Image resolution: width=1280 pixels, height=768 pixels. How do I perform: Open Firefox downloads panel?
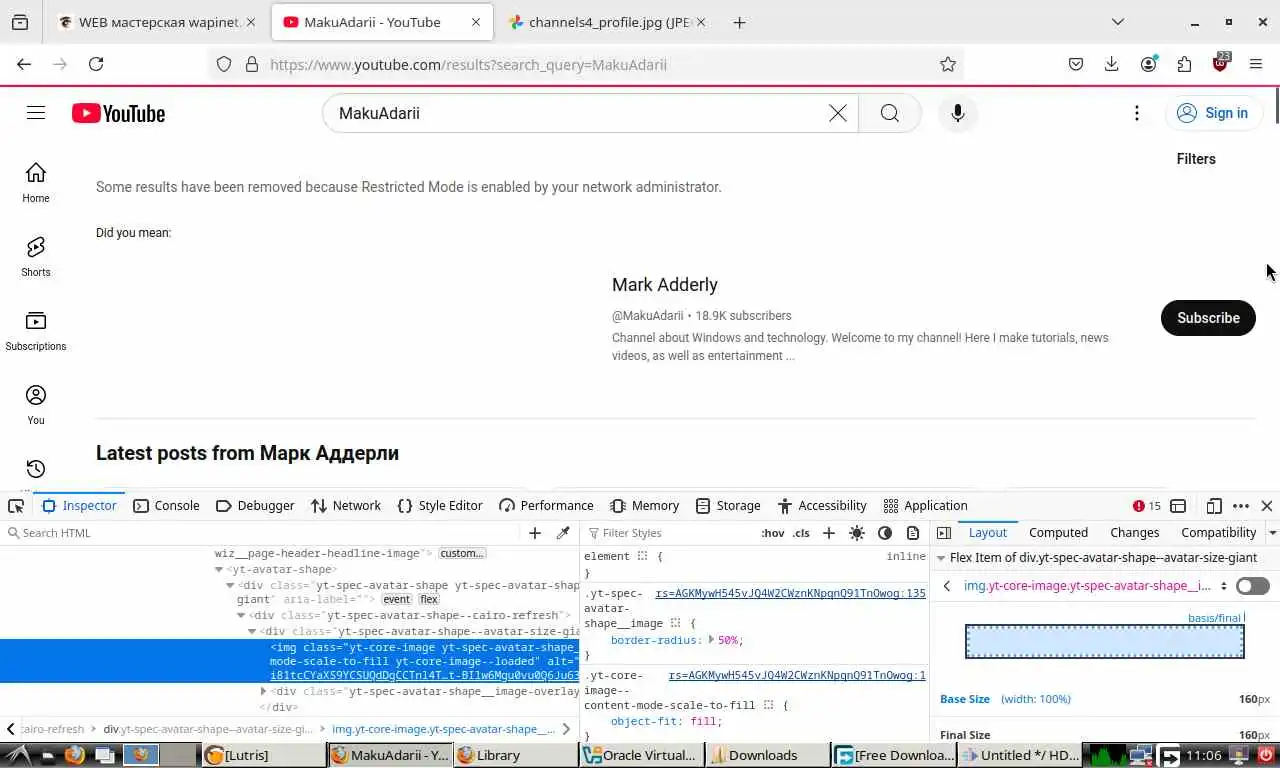point(1112,64)
